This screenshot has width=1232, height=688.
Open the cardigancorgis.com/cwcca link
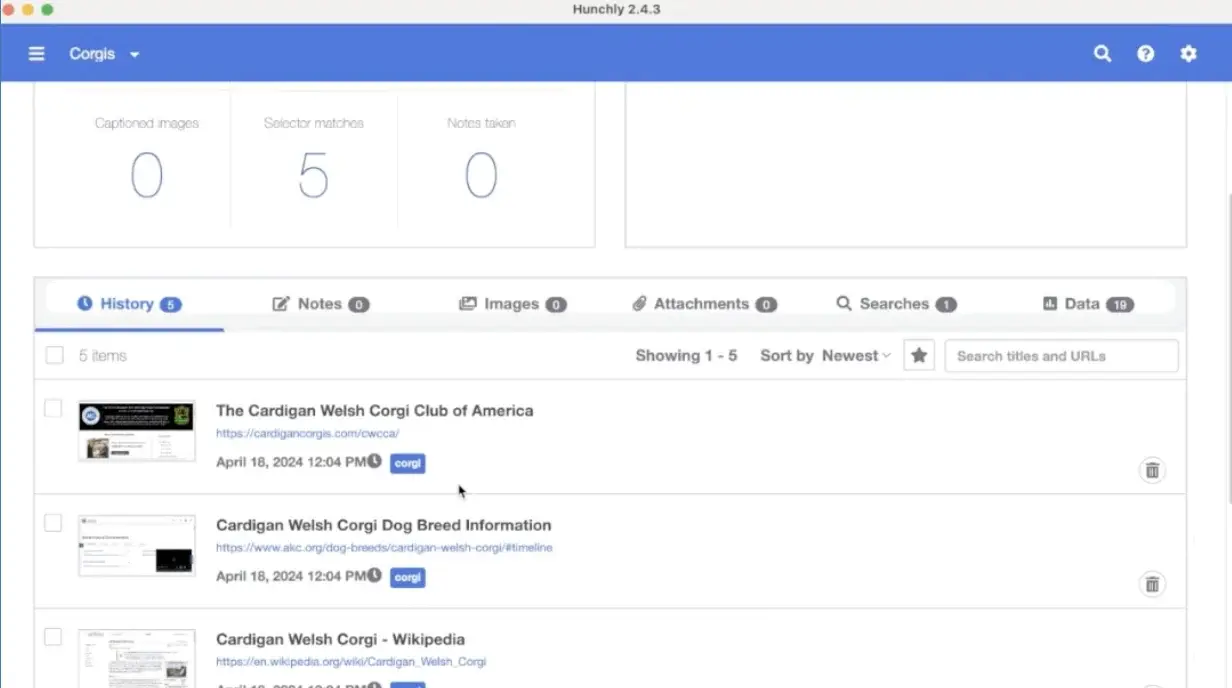coord(308,433)
